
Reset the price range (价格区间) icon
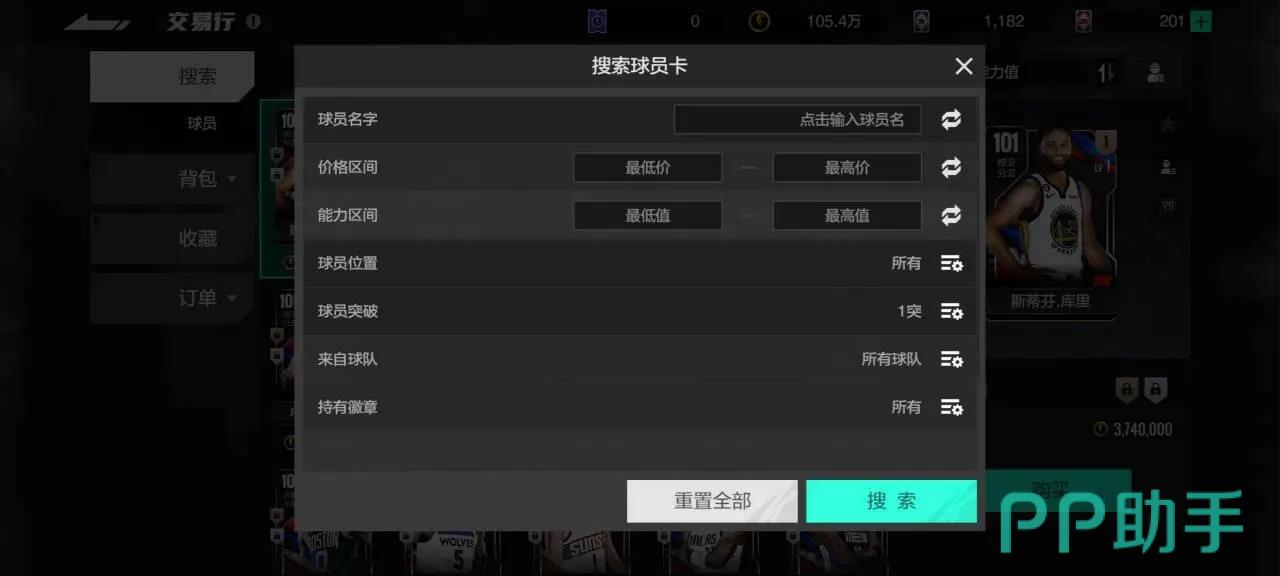tap(951, 168)
